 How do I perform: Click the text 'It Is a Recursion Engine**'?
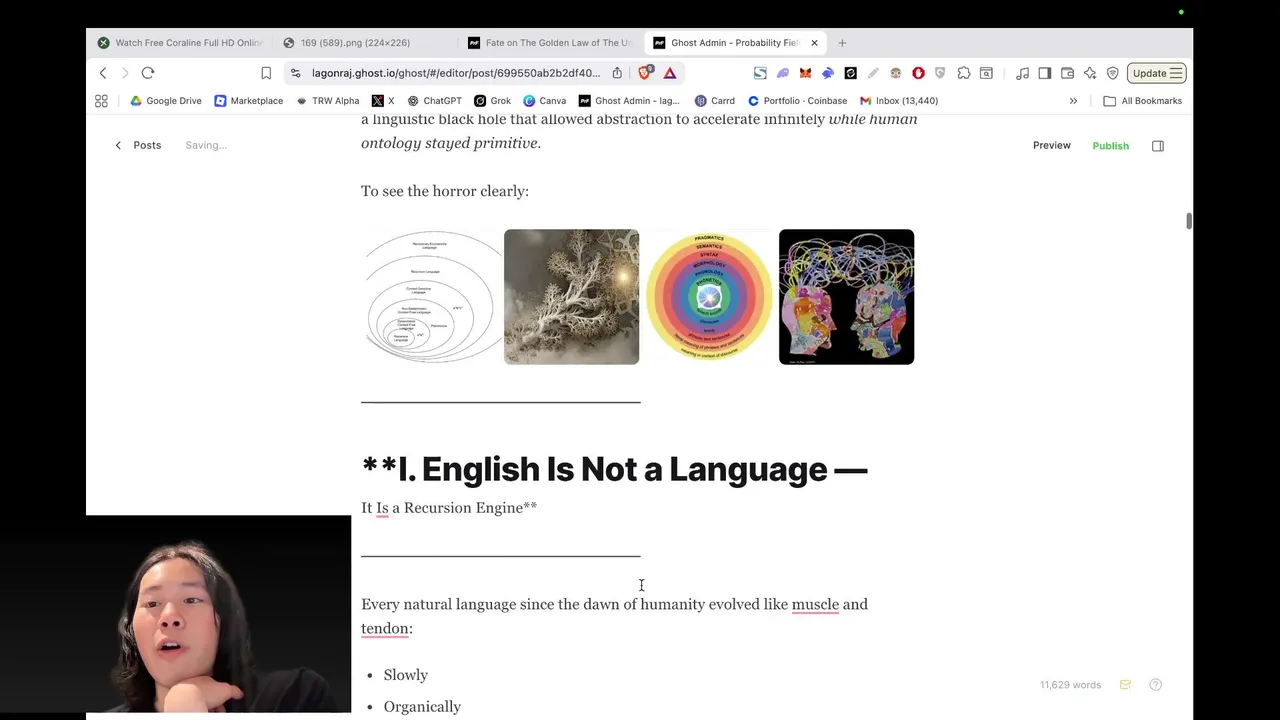tap(449, 508)
